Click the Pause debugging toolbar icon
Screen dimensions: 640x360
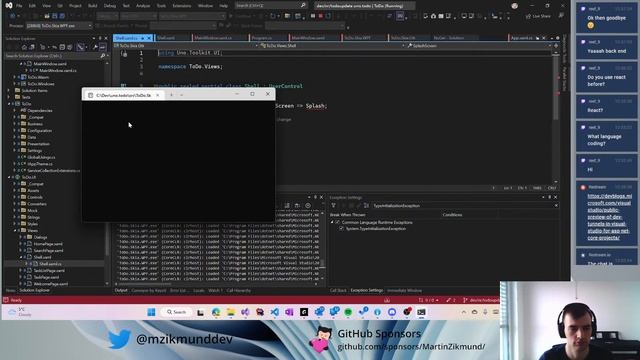tap(313, 16)
